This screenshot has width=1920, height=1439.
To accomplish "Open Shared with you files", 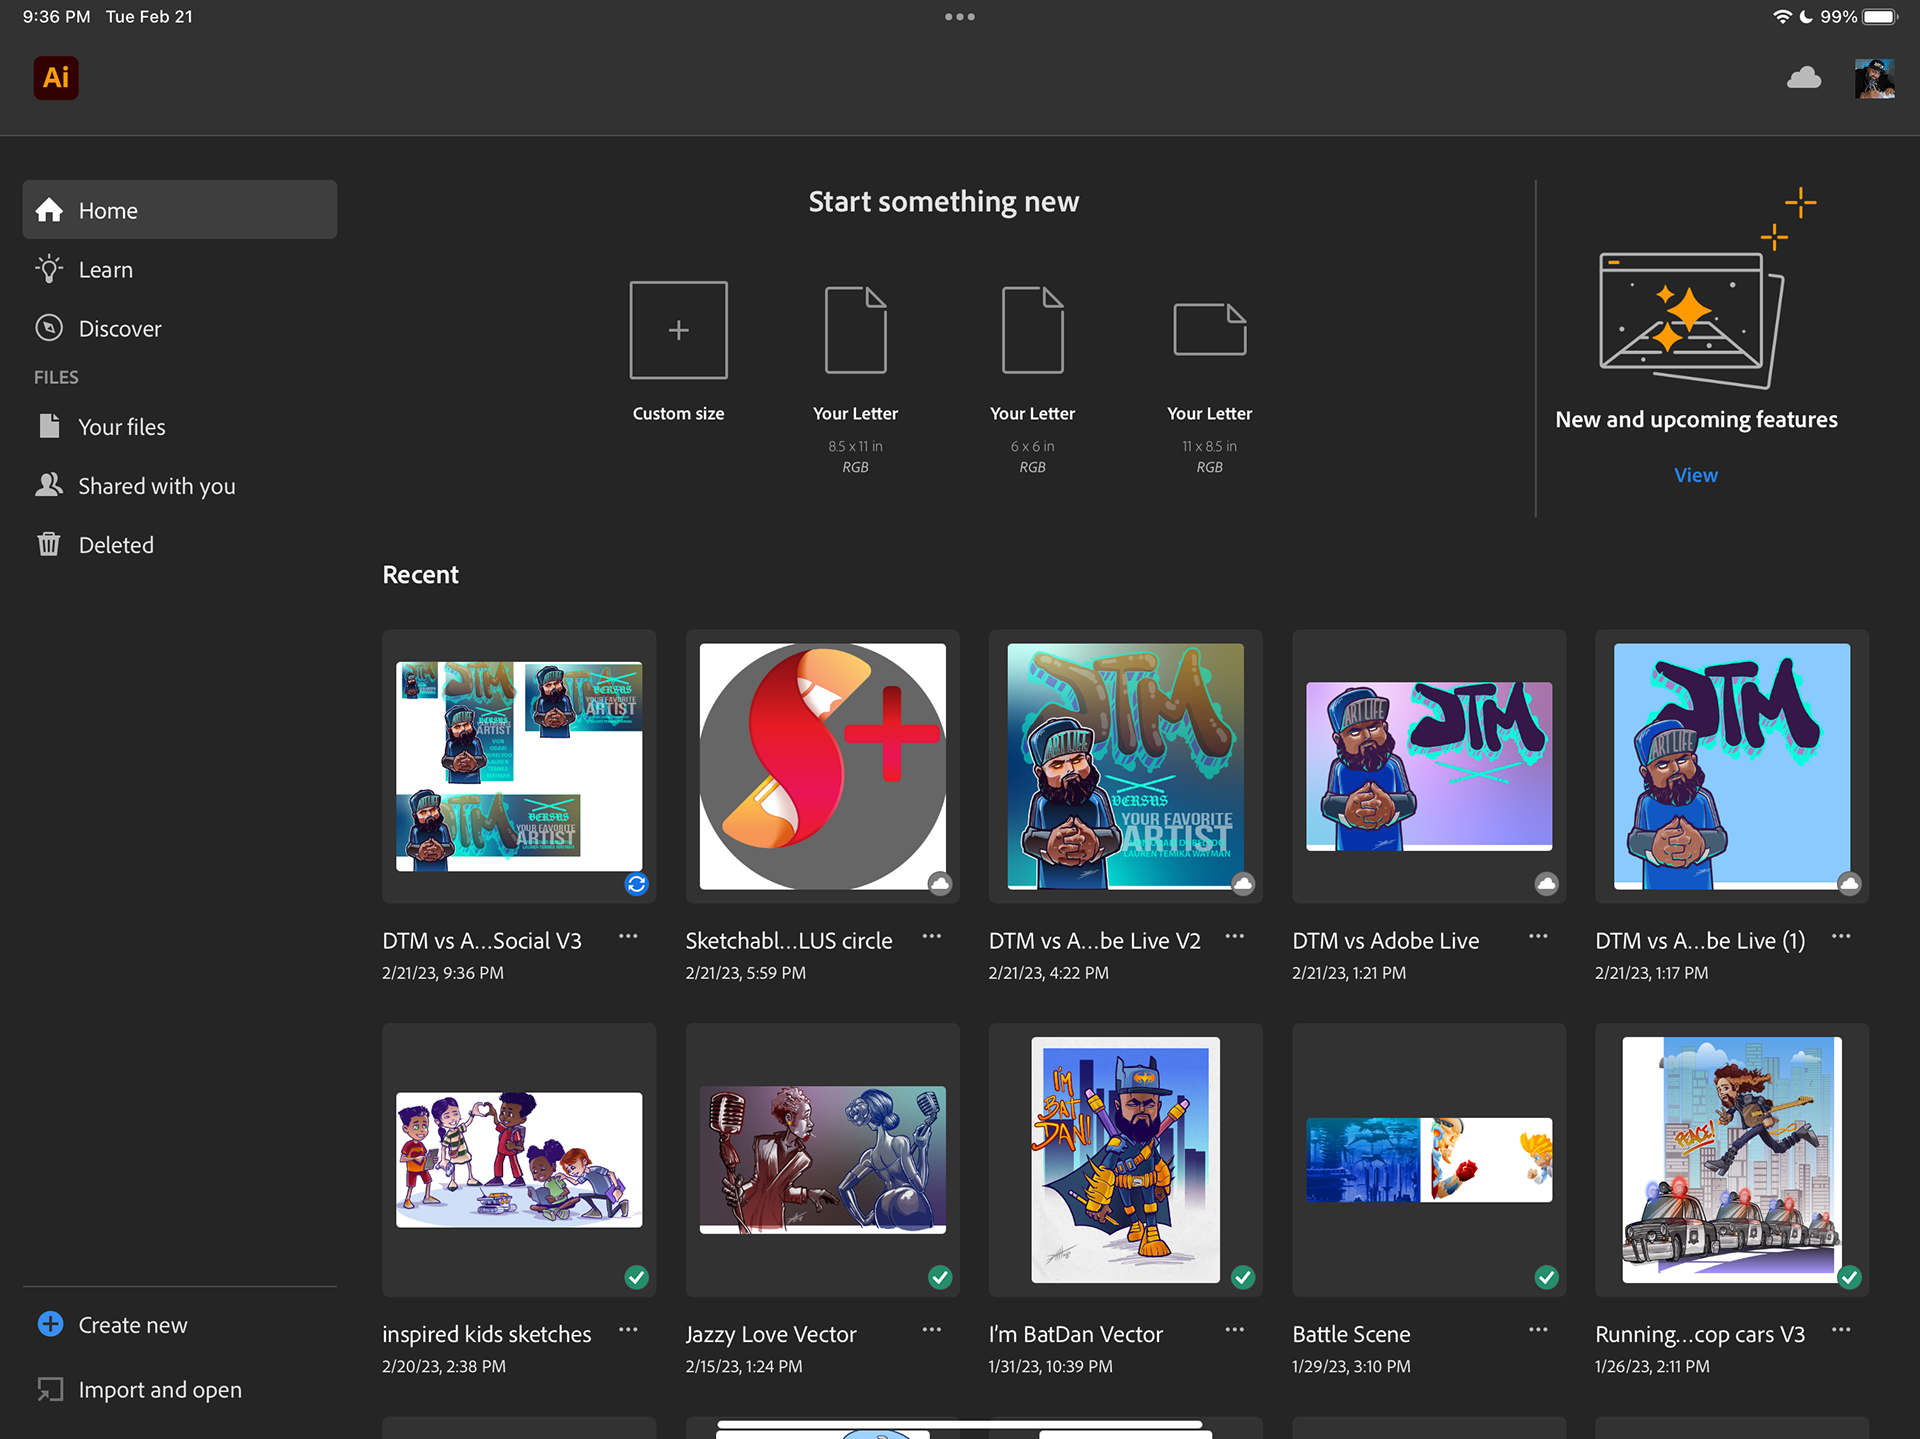I will coord(180,486).
